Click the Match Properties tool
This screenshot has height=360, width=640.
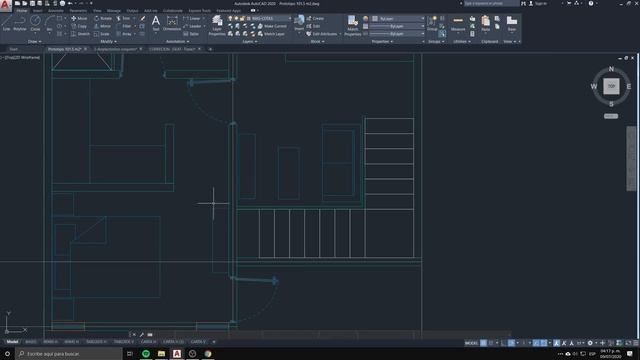click(x=352, y=25)
